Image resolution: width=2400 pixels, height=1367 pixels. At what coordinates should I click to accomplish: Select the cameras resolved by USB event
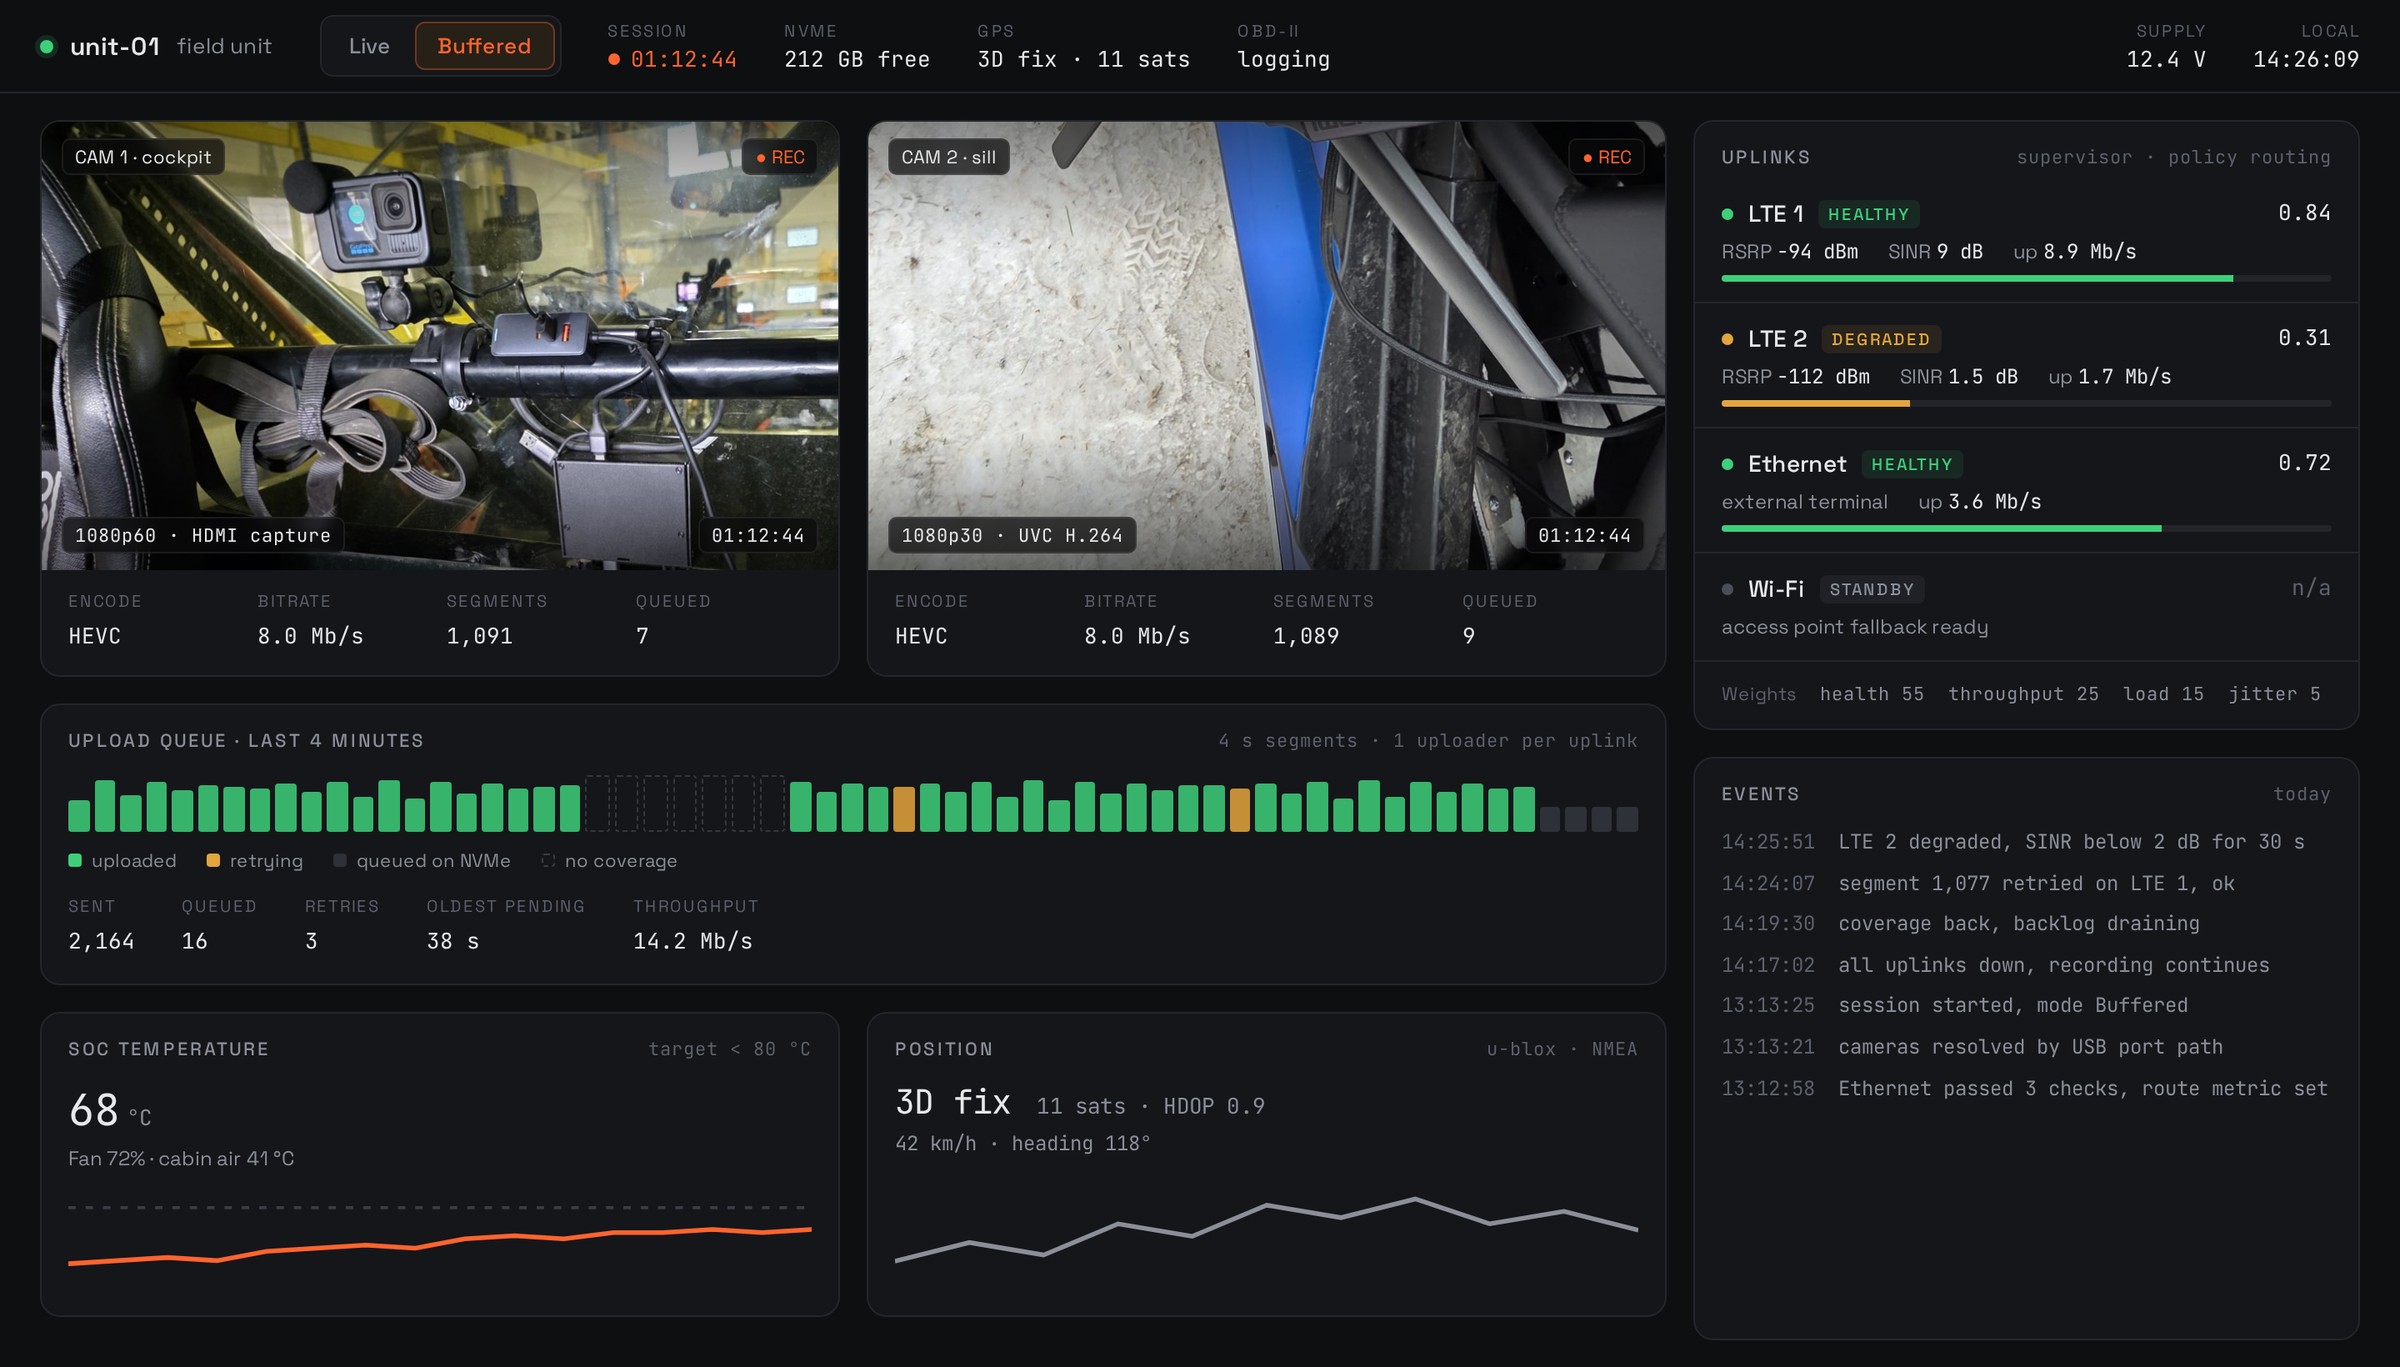pyautogui.click(x=2026, y=1047)
